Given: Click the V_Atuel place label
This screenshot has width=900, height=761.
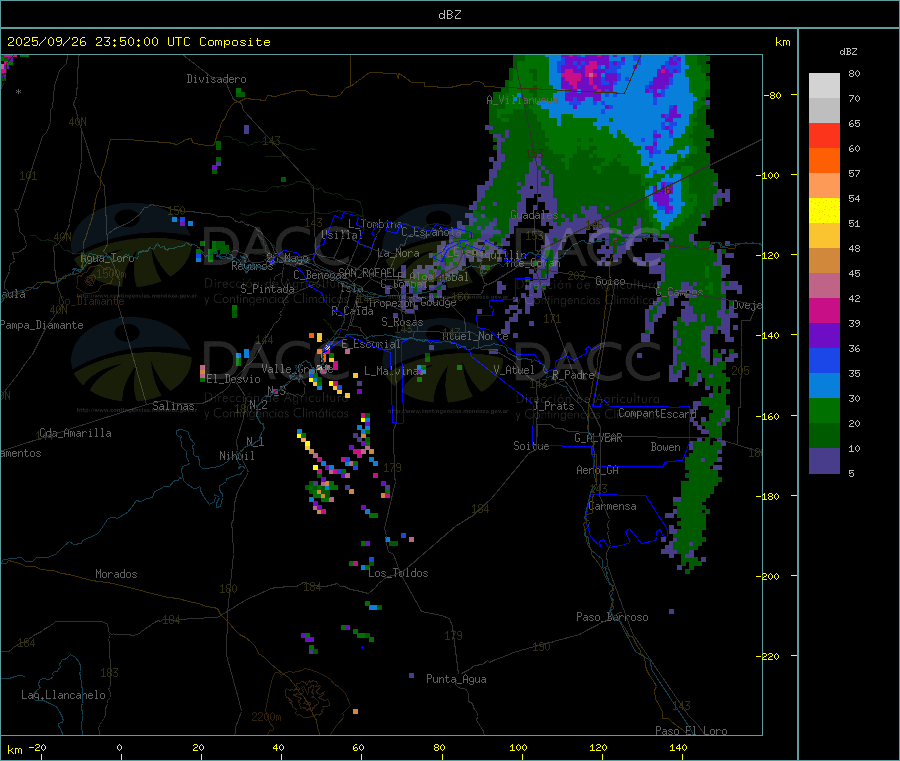Looking at the screenshot, I should pyautogui.click(x=514, y=371).
